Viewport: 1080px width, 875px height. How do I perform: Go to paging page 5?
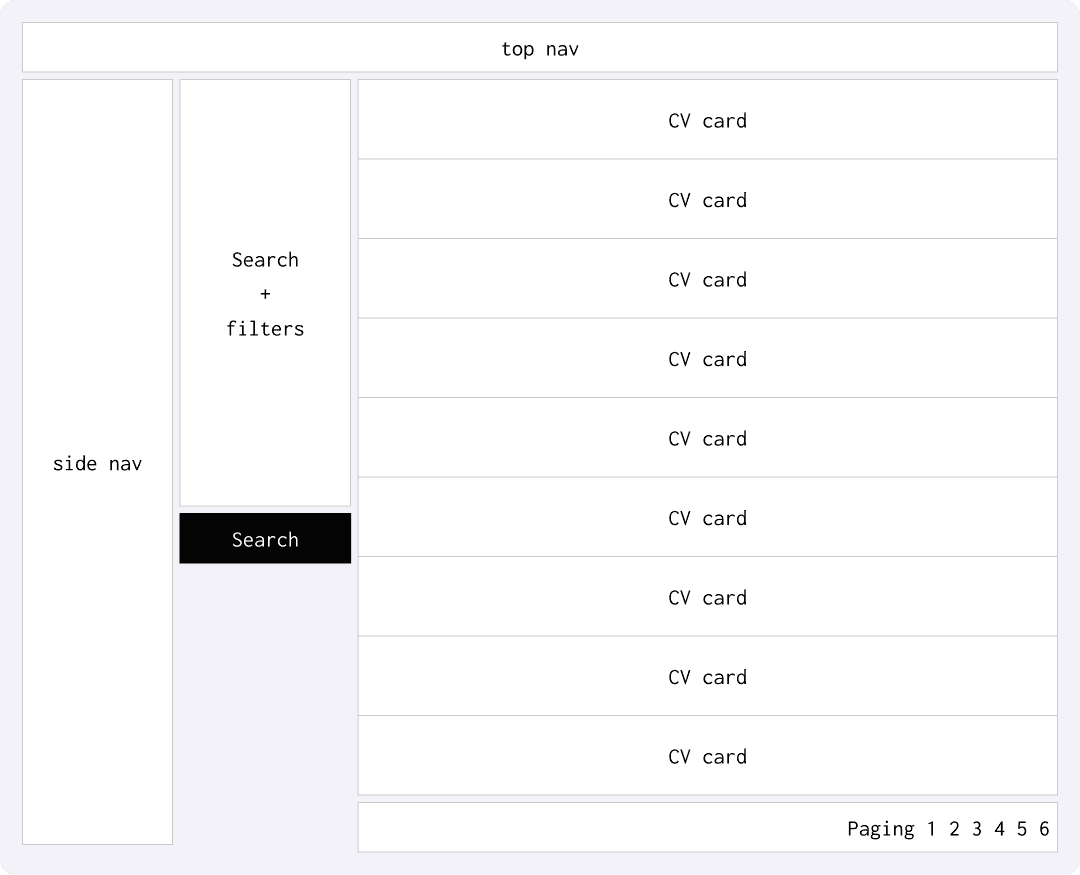click(1022, 828)
